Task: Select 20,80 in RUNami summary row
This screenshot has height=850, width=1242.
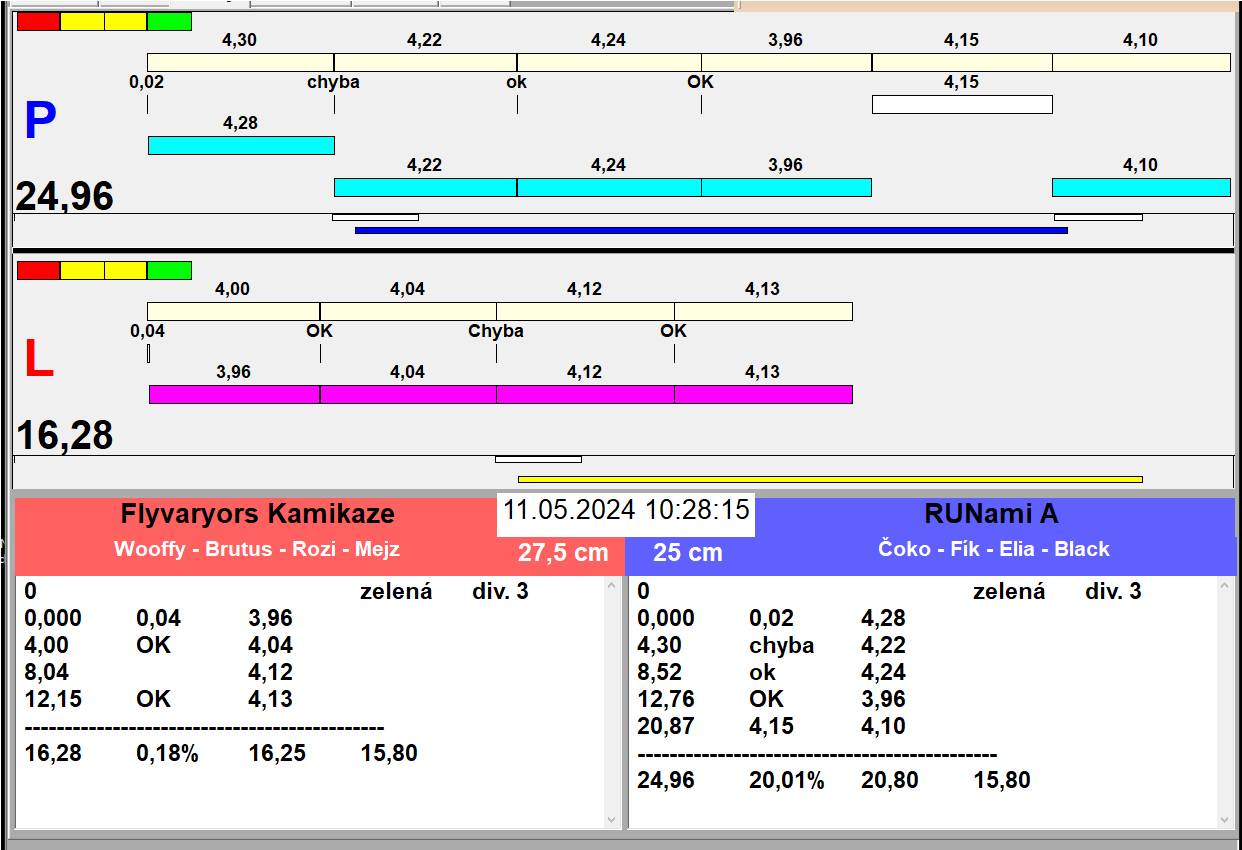Action: 890,780
